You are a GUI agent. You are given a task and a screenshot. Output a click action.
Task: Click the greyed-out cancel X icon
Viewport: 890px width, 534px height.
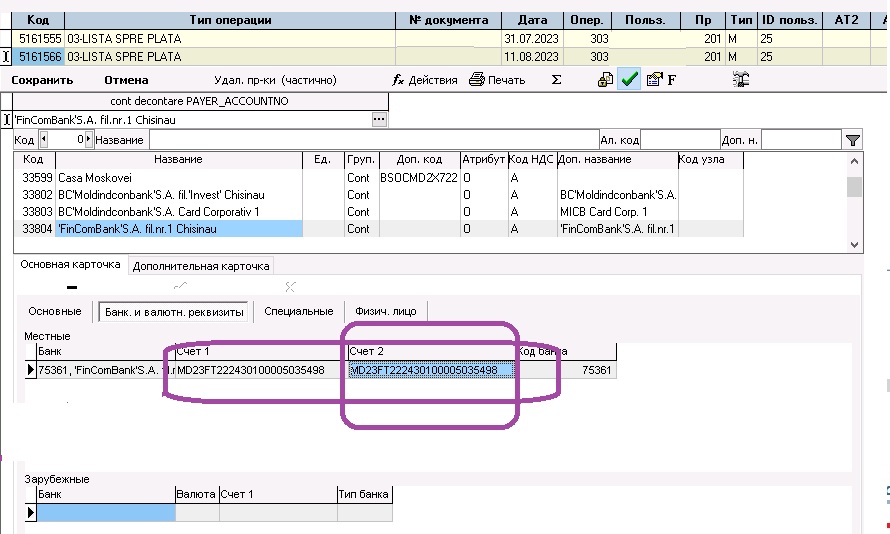point(290,287)
